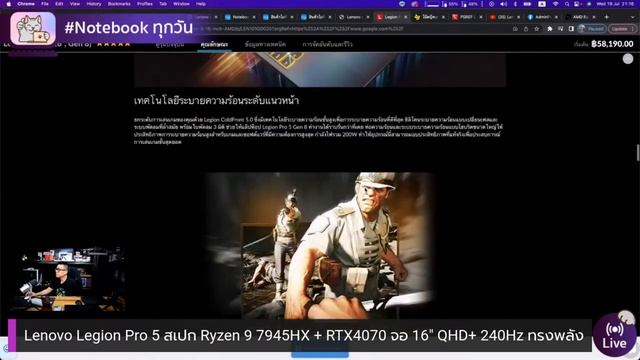Click the Paused profile button
Screen dimensions: 640x360
[x=592, y=29]
